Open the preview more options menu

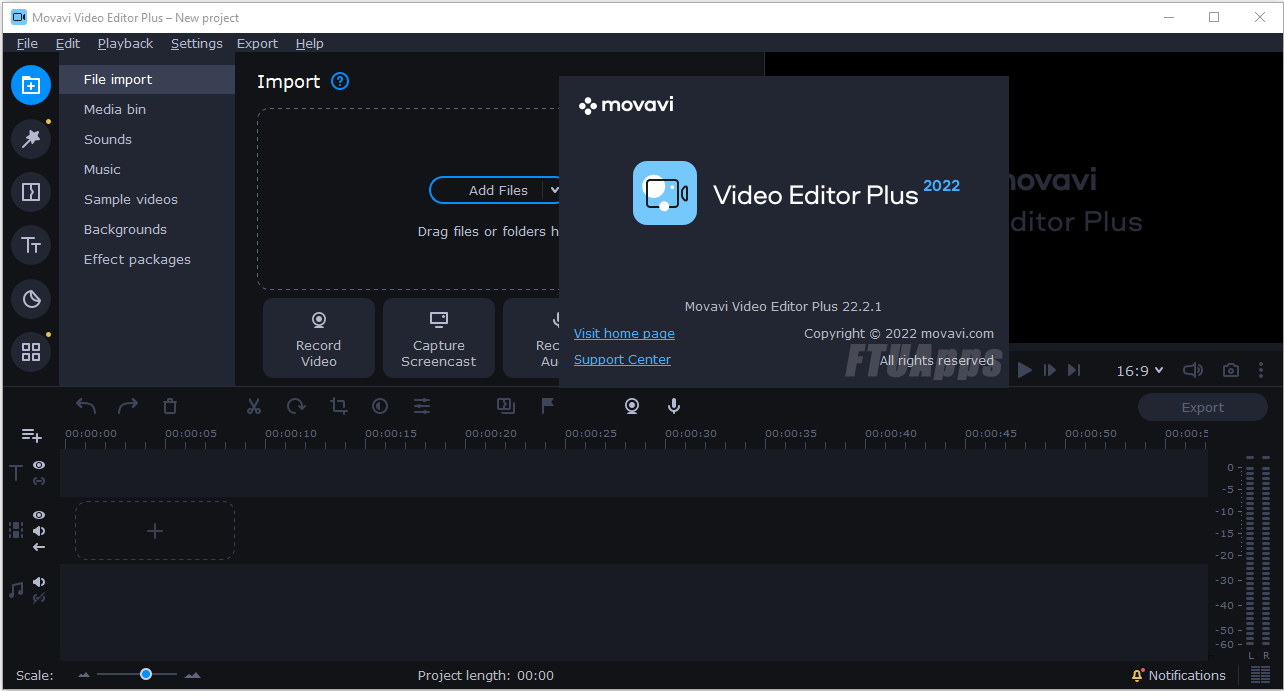click(x=1261, y=370)
